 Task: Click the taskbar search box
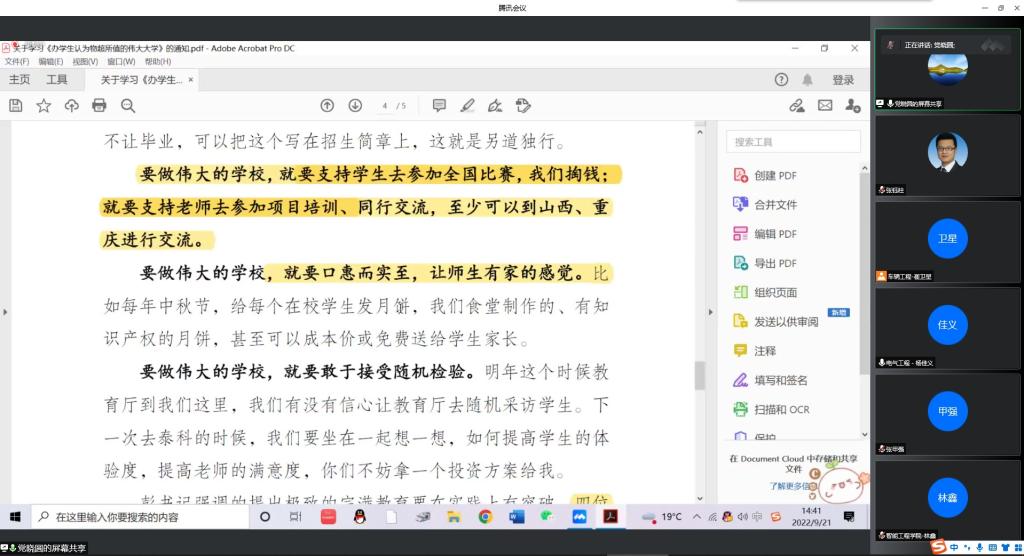(140, 517)
